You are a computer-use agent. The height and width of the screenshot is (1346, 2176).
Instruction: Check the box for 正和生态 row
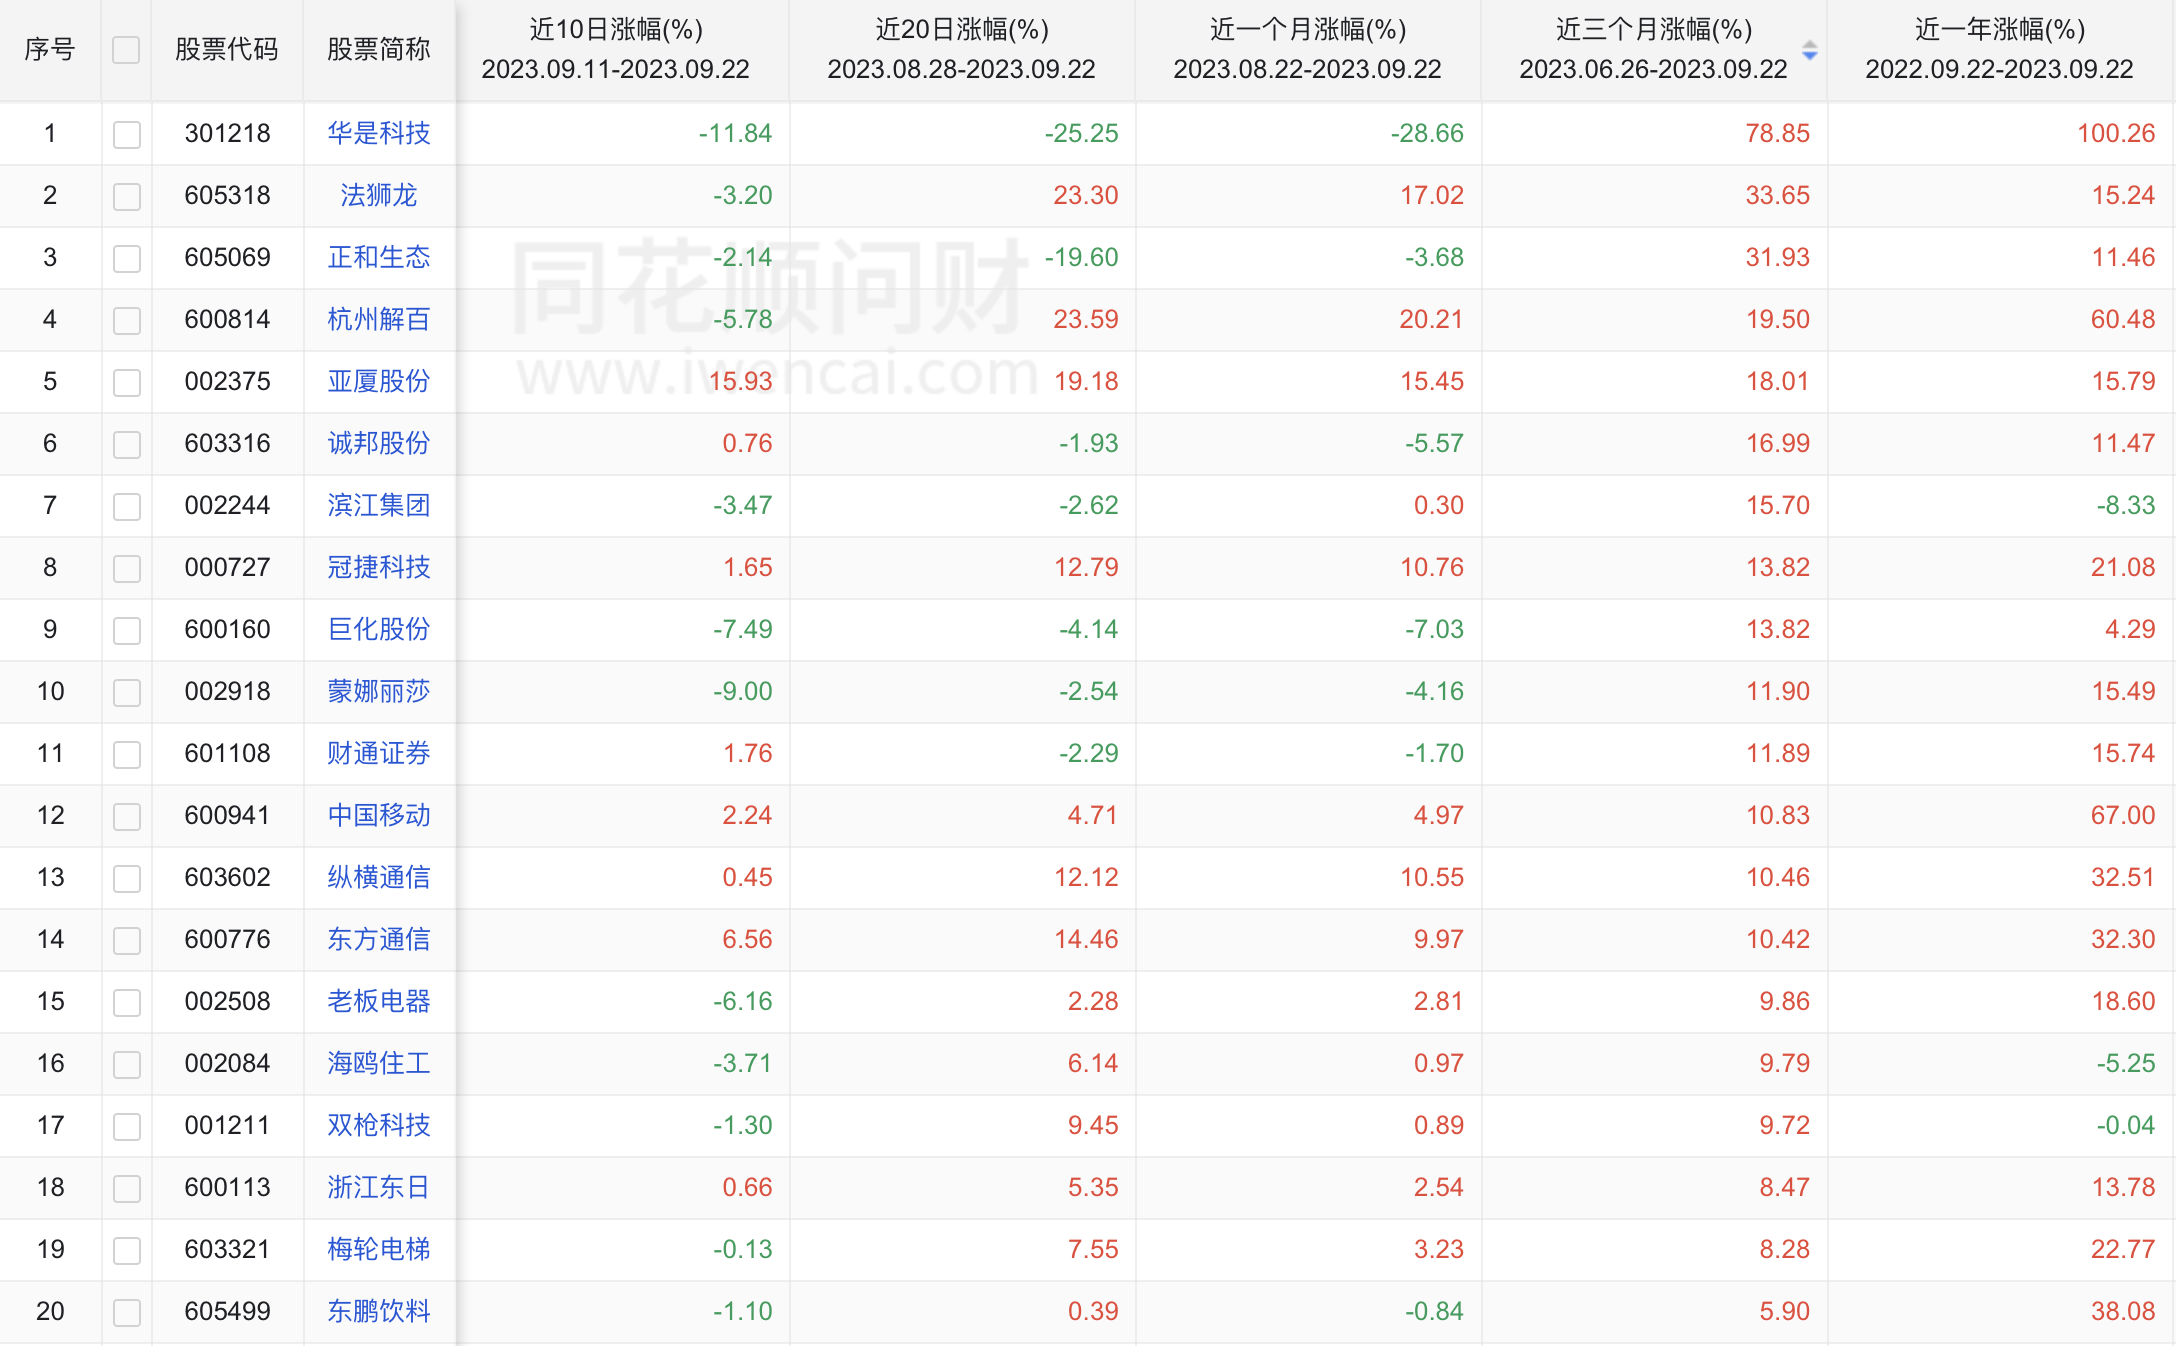point(127,258)
